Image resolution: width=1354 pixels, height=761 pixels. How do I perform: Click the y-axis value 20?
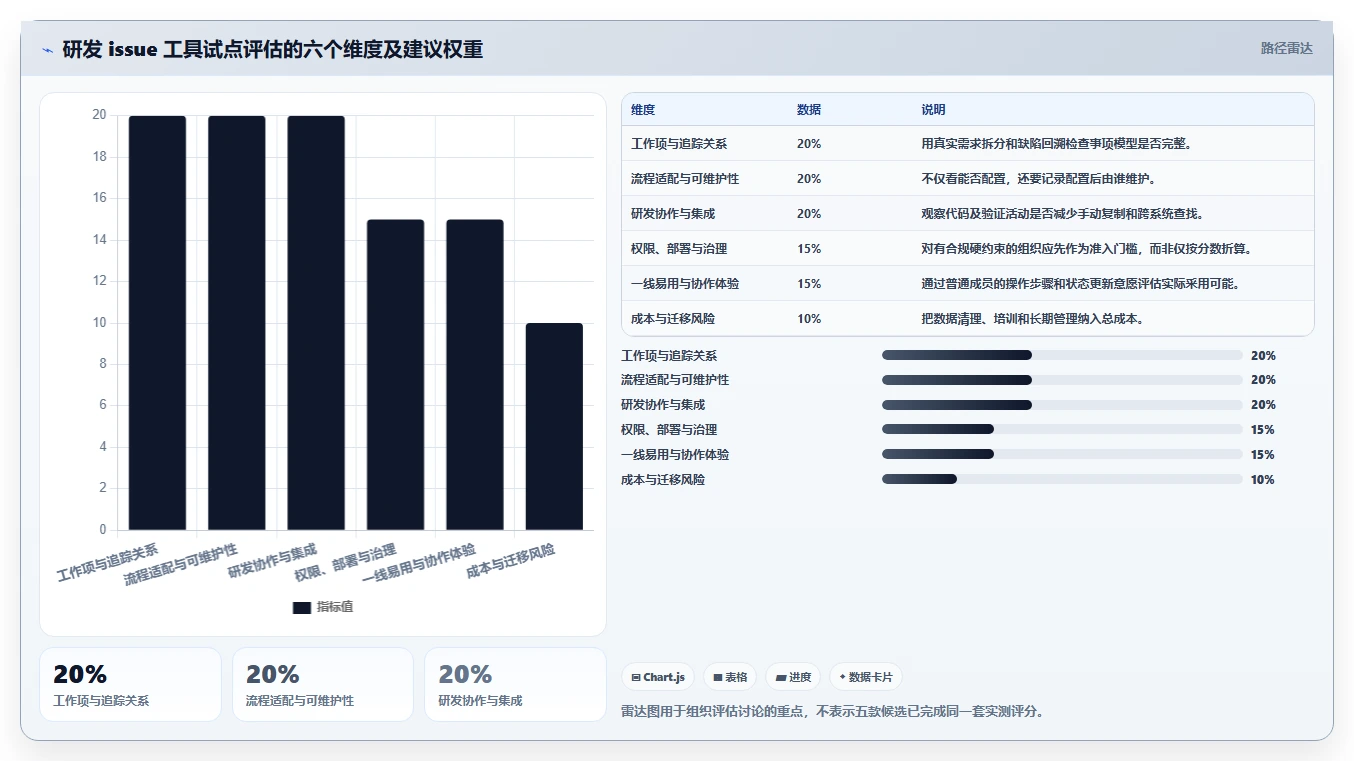[99, 115]
